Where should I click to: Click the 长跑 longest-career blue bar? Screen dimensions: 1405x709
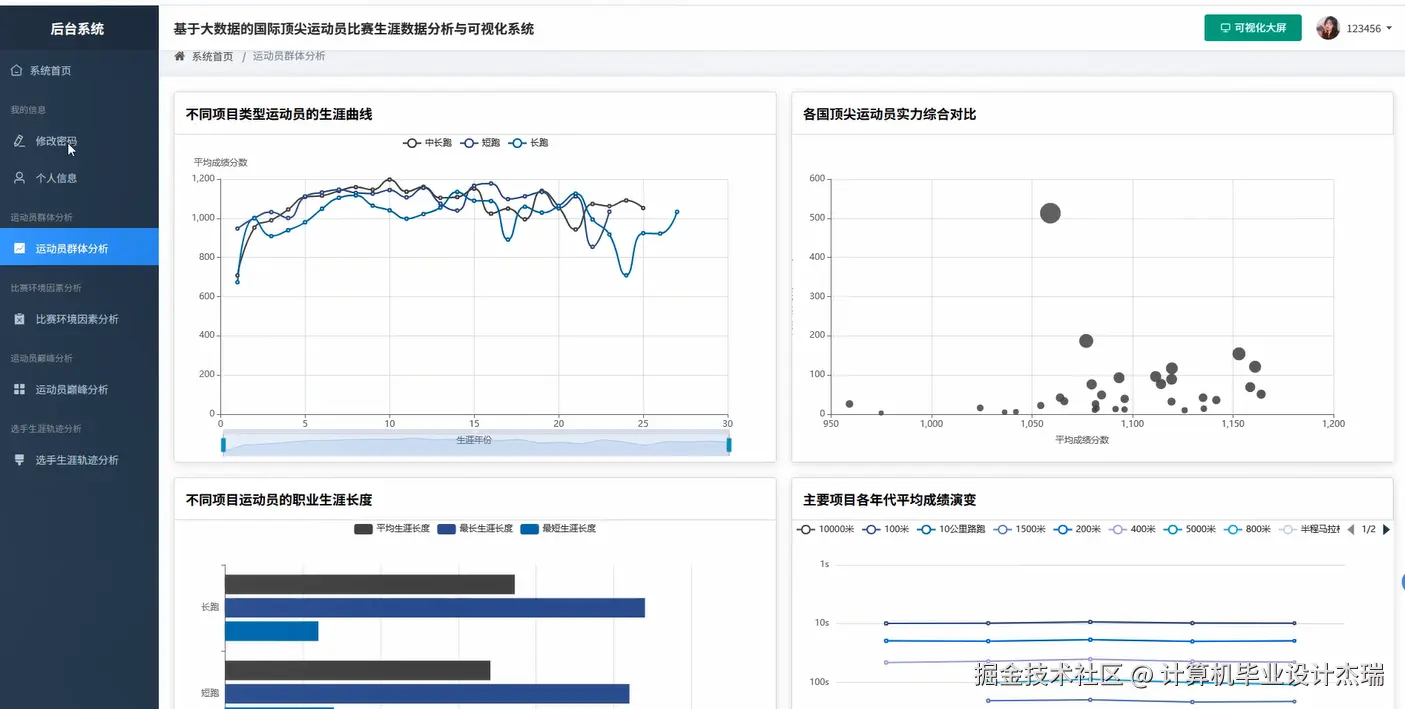(x=435, y=608)
